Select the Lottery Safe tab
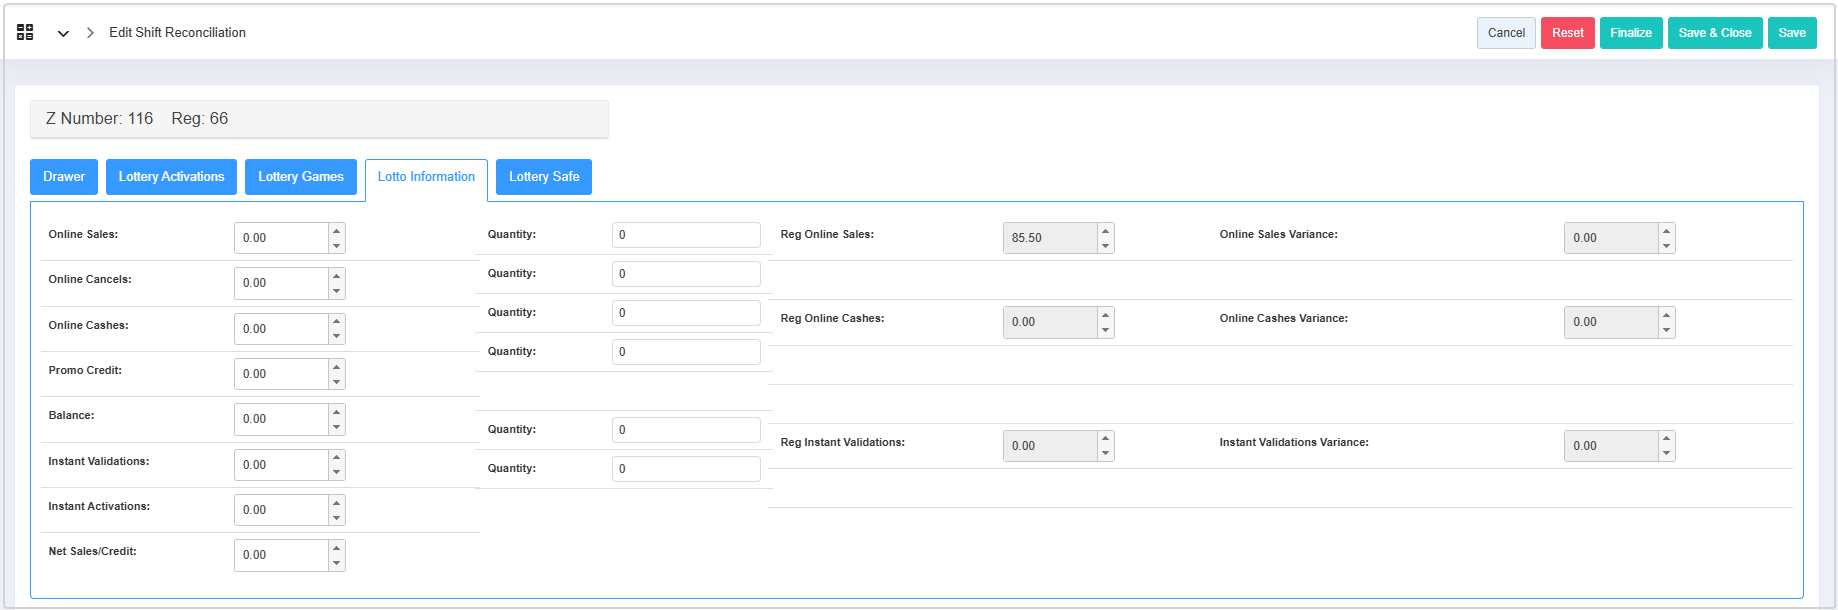This screenshot has height=610, width=1838. tap(543, 177)
